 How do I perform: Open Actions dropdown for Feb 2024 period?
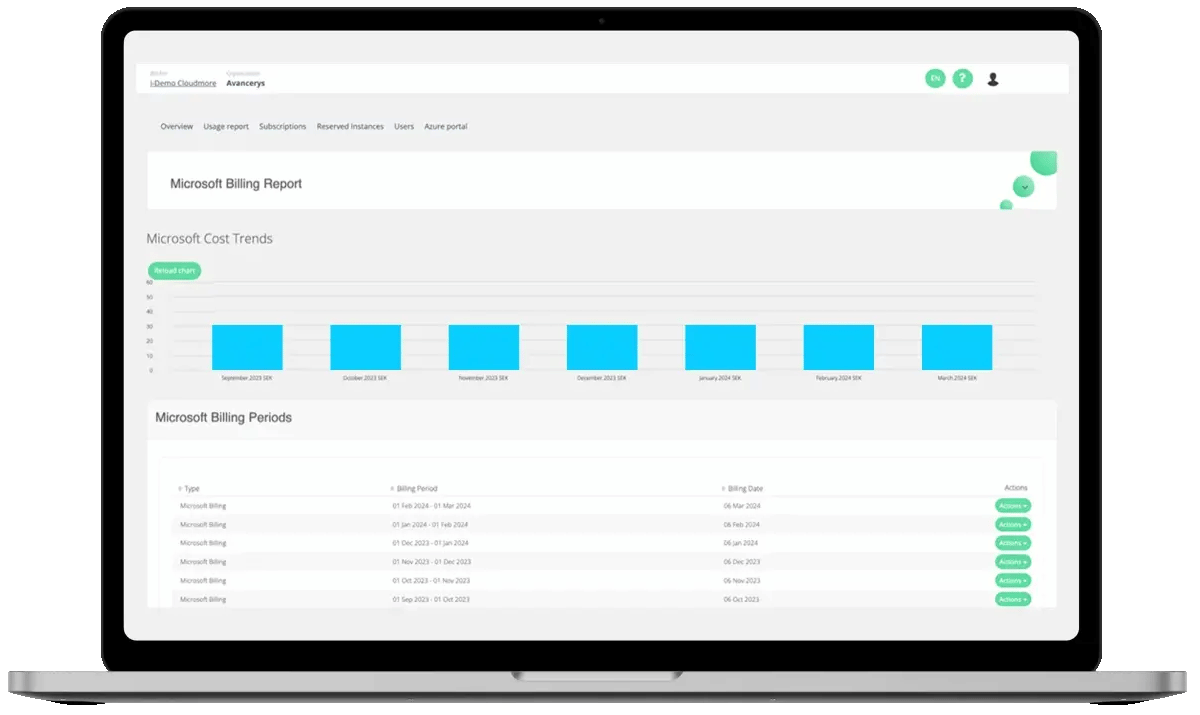click(x=1012, y=506)
